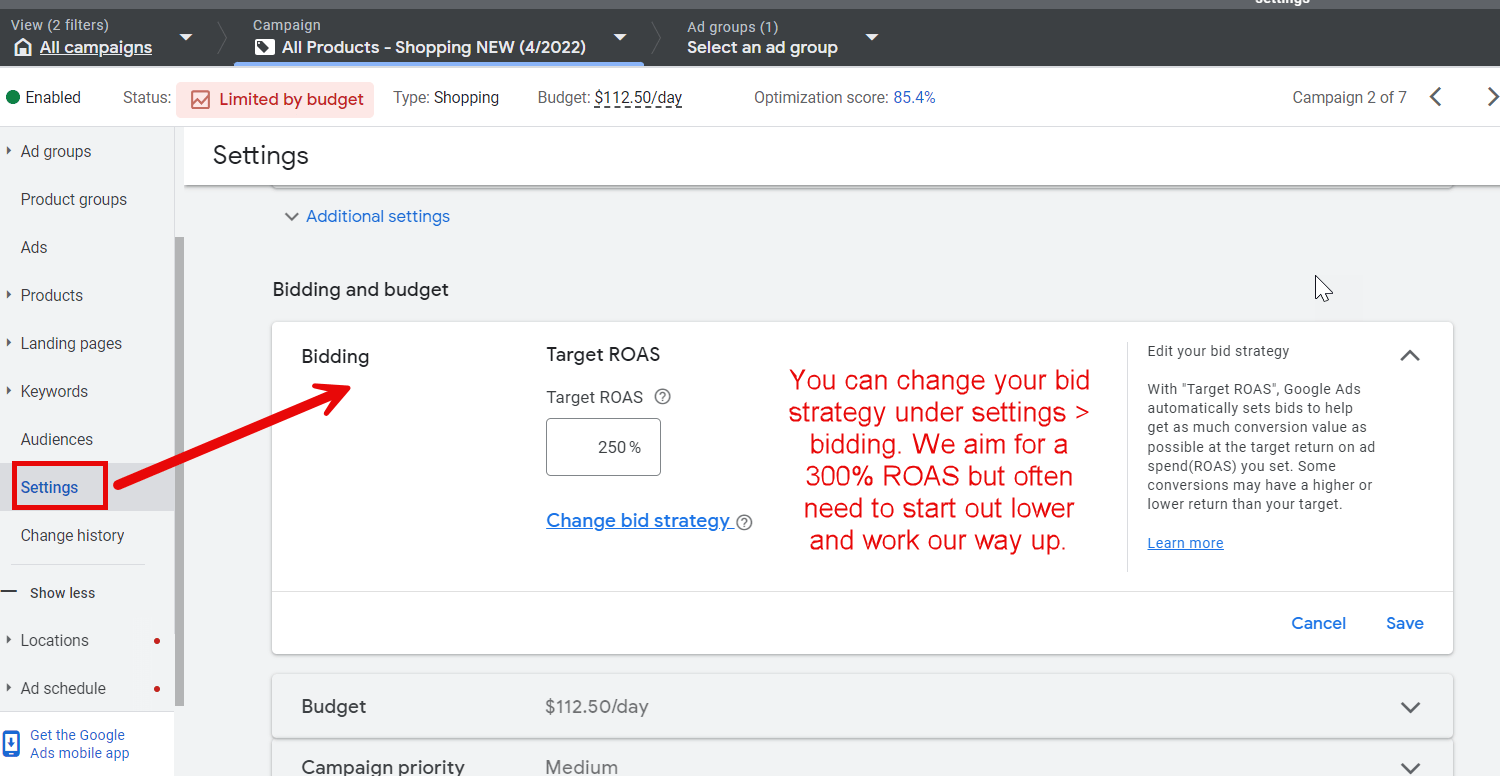
Task: Click the Target ROAS help question icon
Action: pos(662,397)
